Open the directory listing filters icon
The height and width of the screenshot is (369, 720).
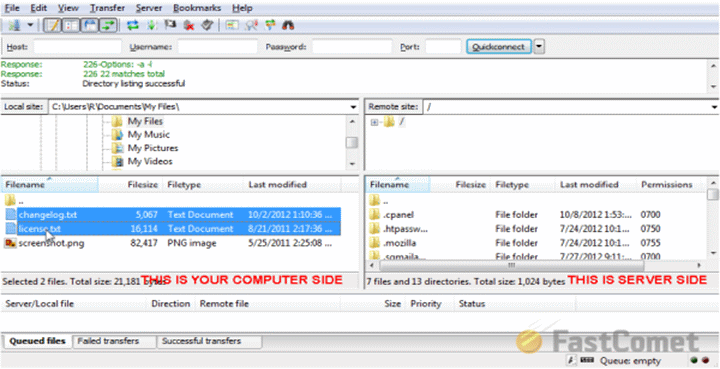pyautogui.click(x=232, y=25)
